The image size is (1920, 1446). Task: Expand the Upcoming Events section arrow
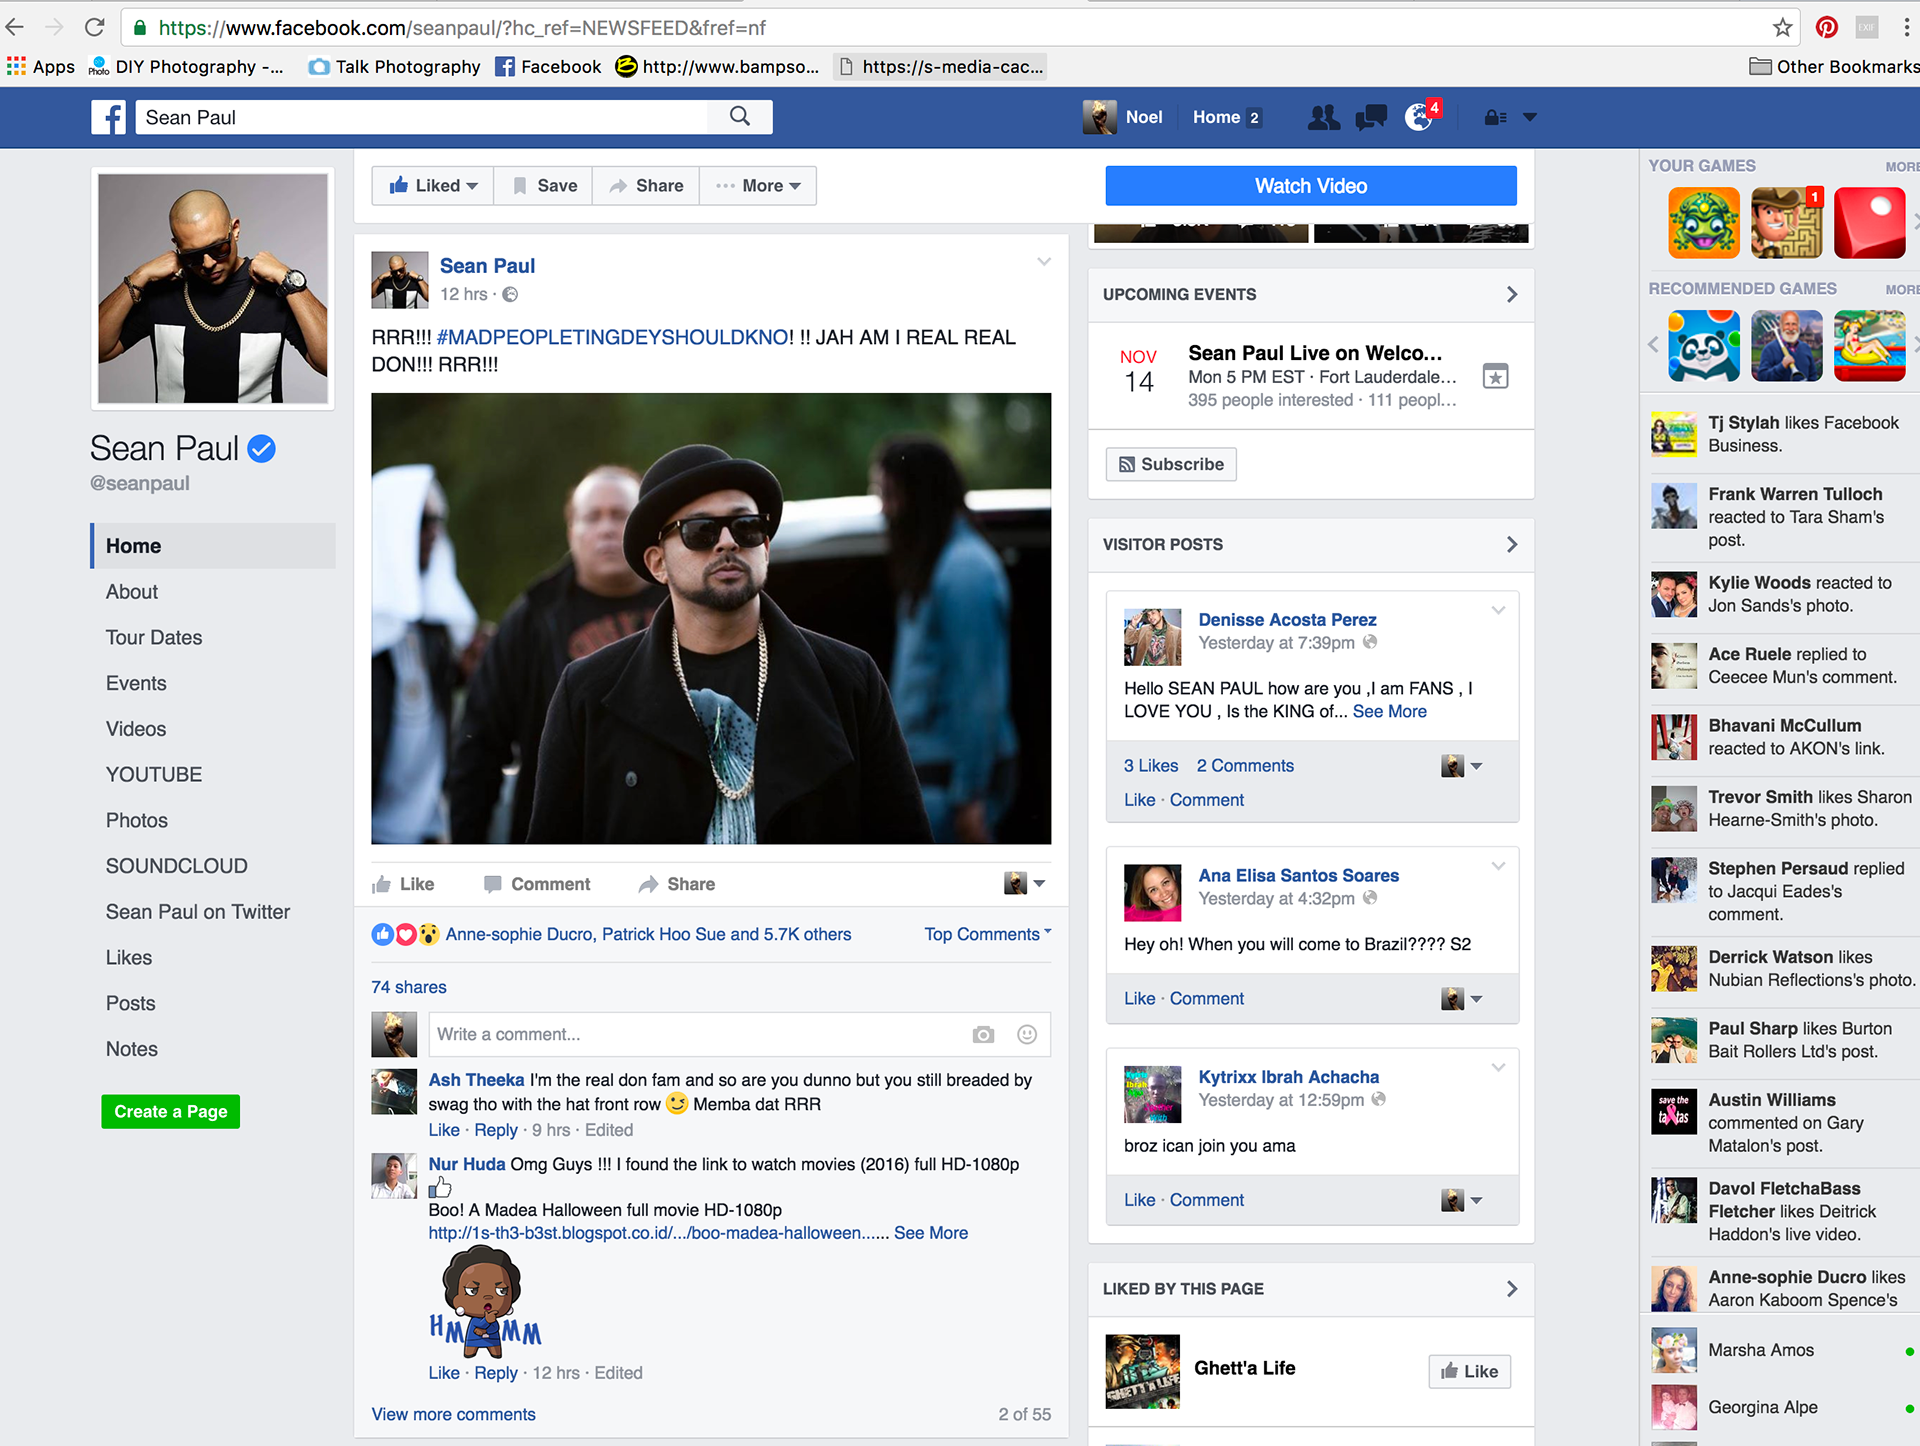tap(1511, 295)
